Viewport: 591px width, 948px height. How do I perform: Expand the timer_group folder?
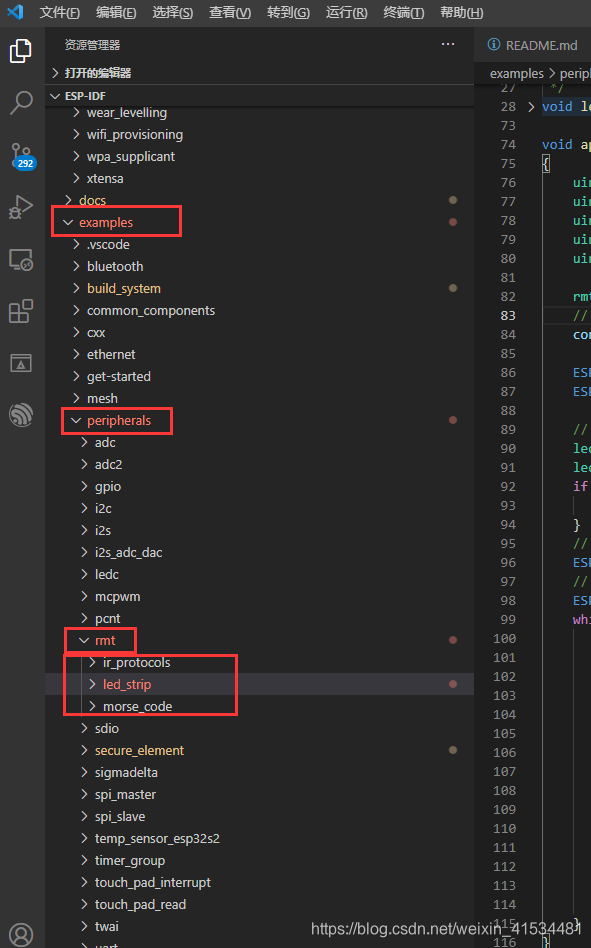point(260,860)
